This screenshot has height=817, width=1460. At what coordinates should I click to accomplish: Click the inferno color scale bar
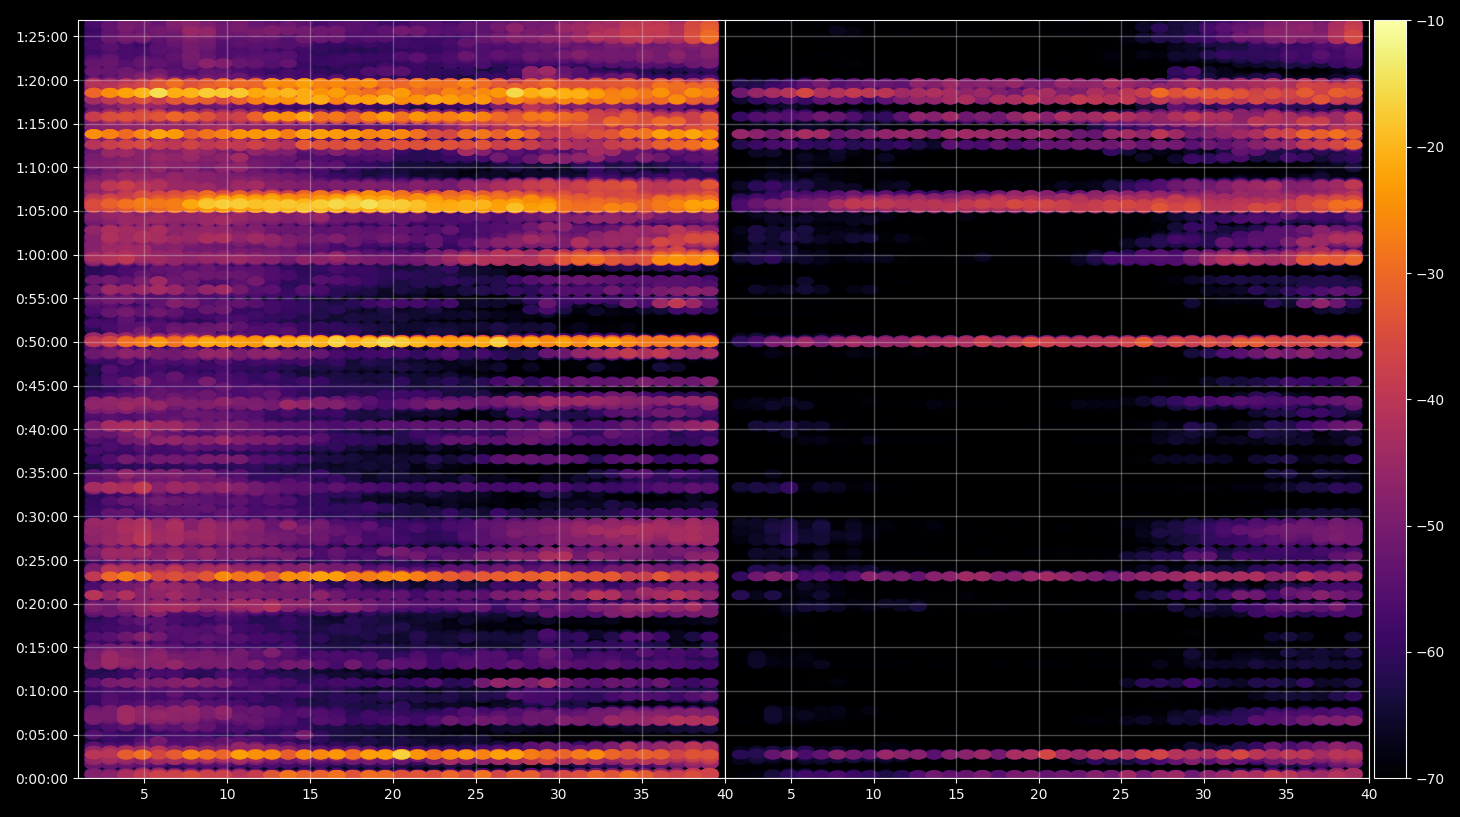click(x=1390, y=399)
